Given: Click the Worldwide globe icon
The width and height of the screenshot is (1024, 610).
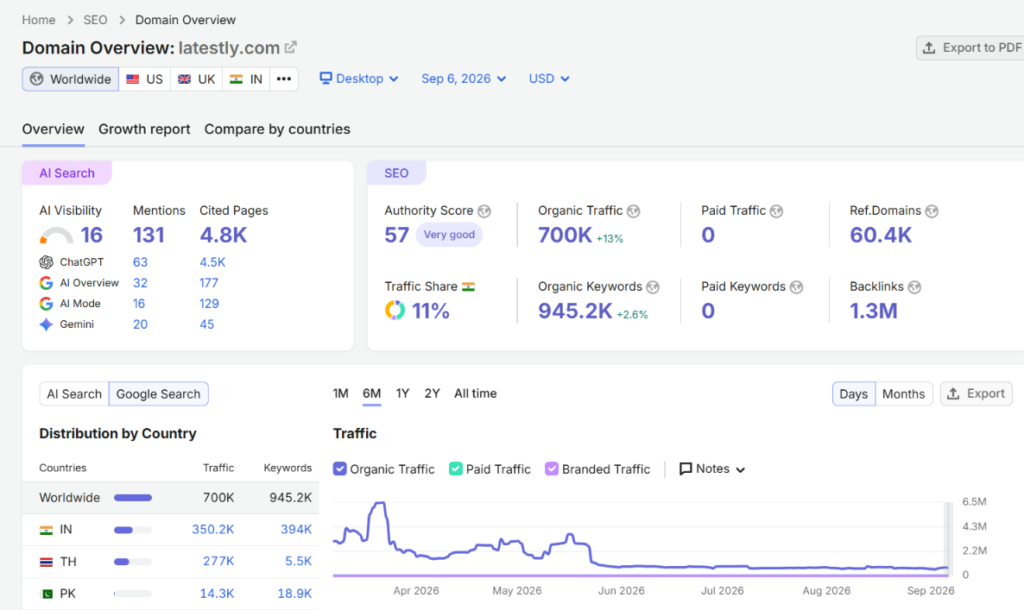Looking at the screenshot, I should click(x=37, y=79).
